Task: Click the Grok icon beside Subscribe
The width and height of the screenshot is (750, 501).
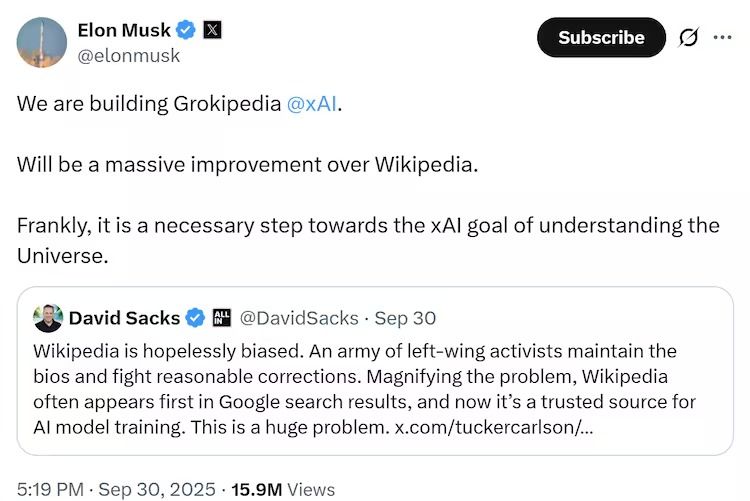Action: pos(688,38)
